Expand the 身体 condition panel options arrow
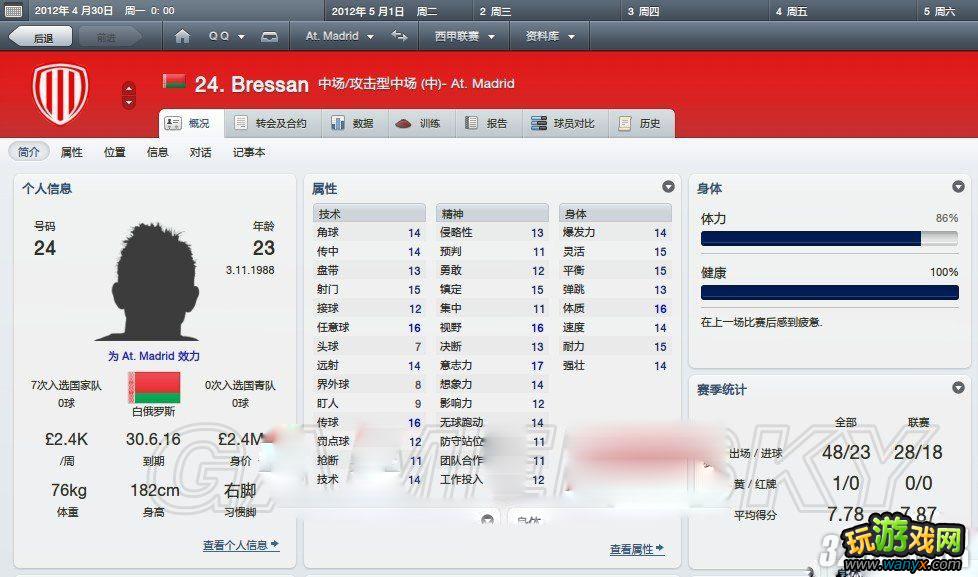 958,187
